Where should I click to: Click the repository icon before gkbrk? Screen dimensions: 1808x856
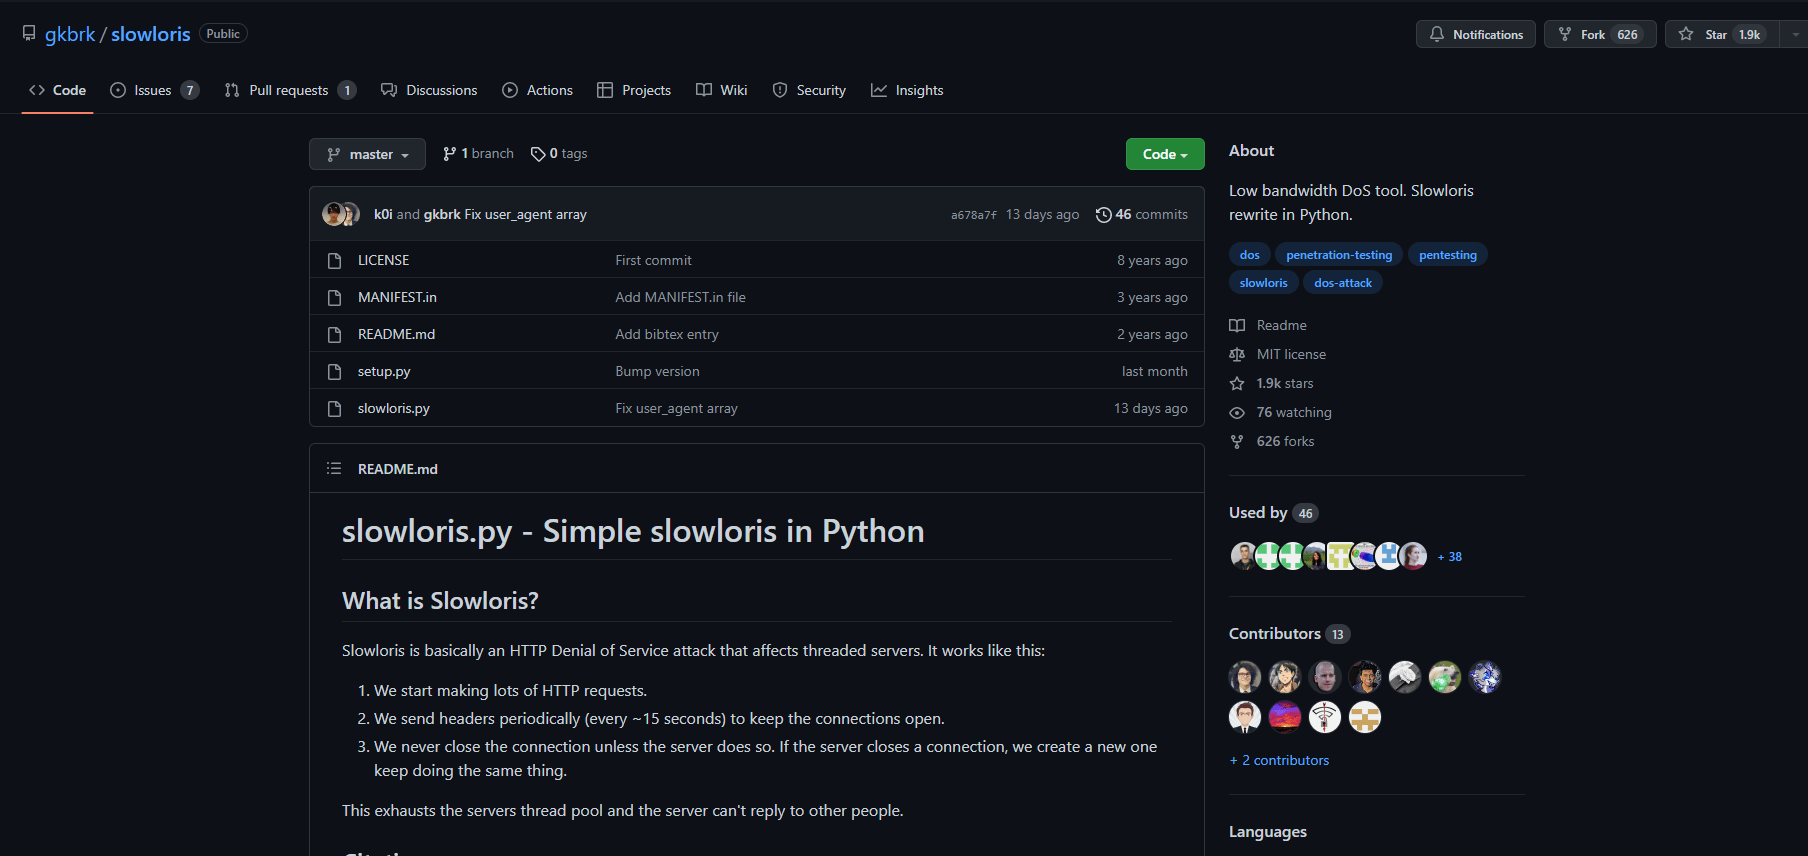[x=29, y=34]
